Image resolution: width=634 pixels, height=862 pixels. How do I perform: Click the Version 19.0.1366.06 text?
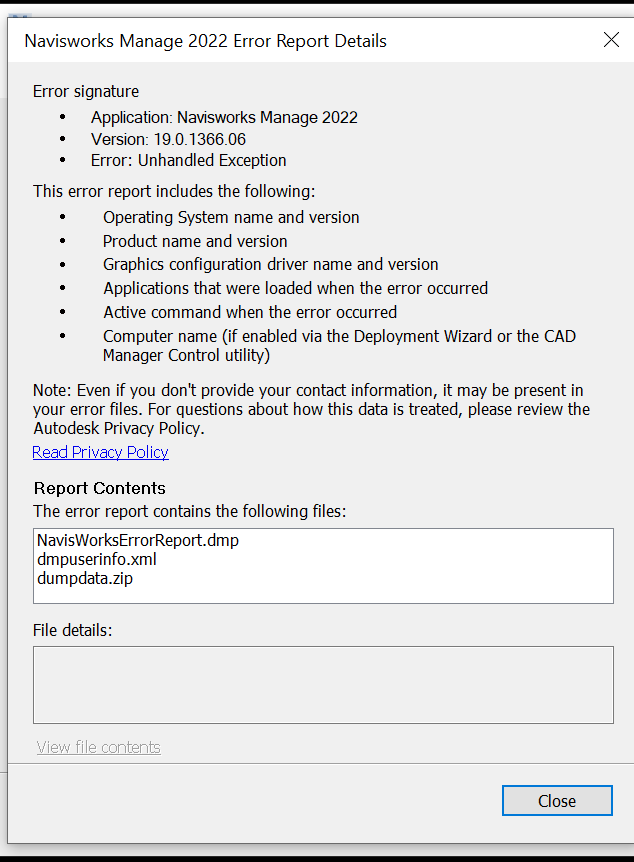[168, 139]
